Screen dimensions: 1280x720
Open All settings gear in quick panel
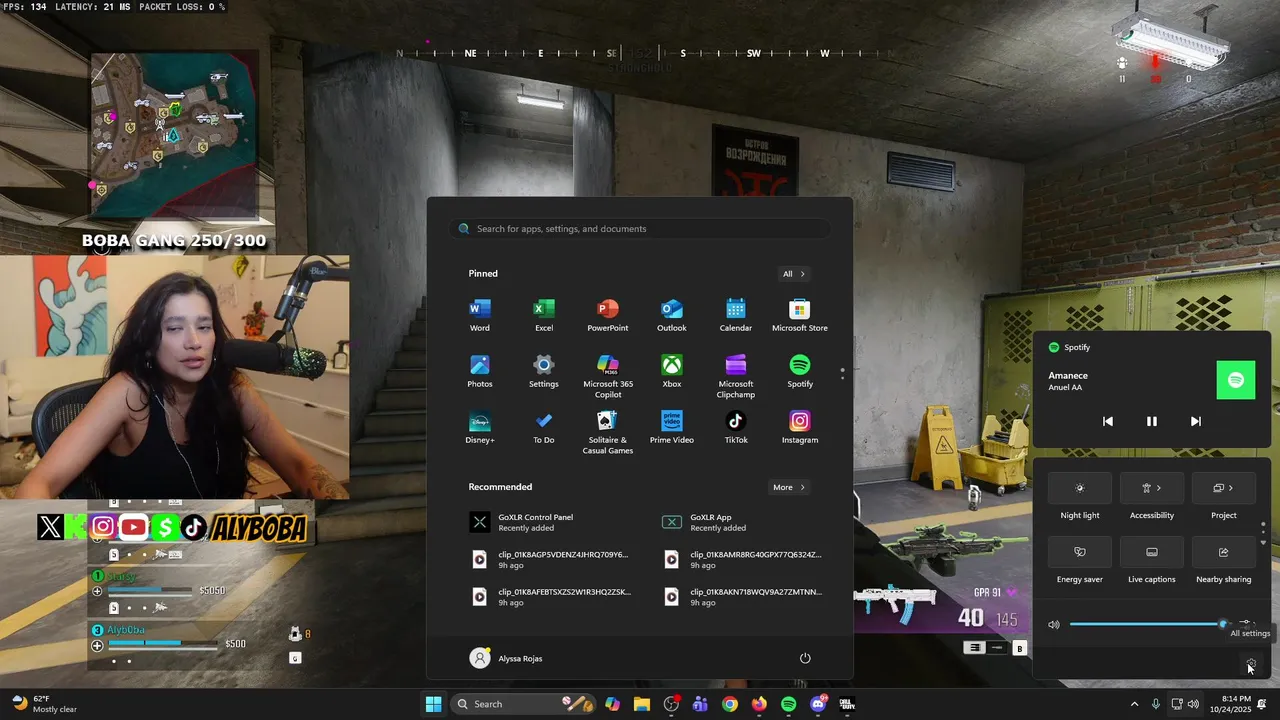point(1251,664)
